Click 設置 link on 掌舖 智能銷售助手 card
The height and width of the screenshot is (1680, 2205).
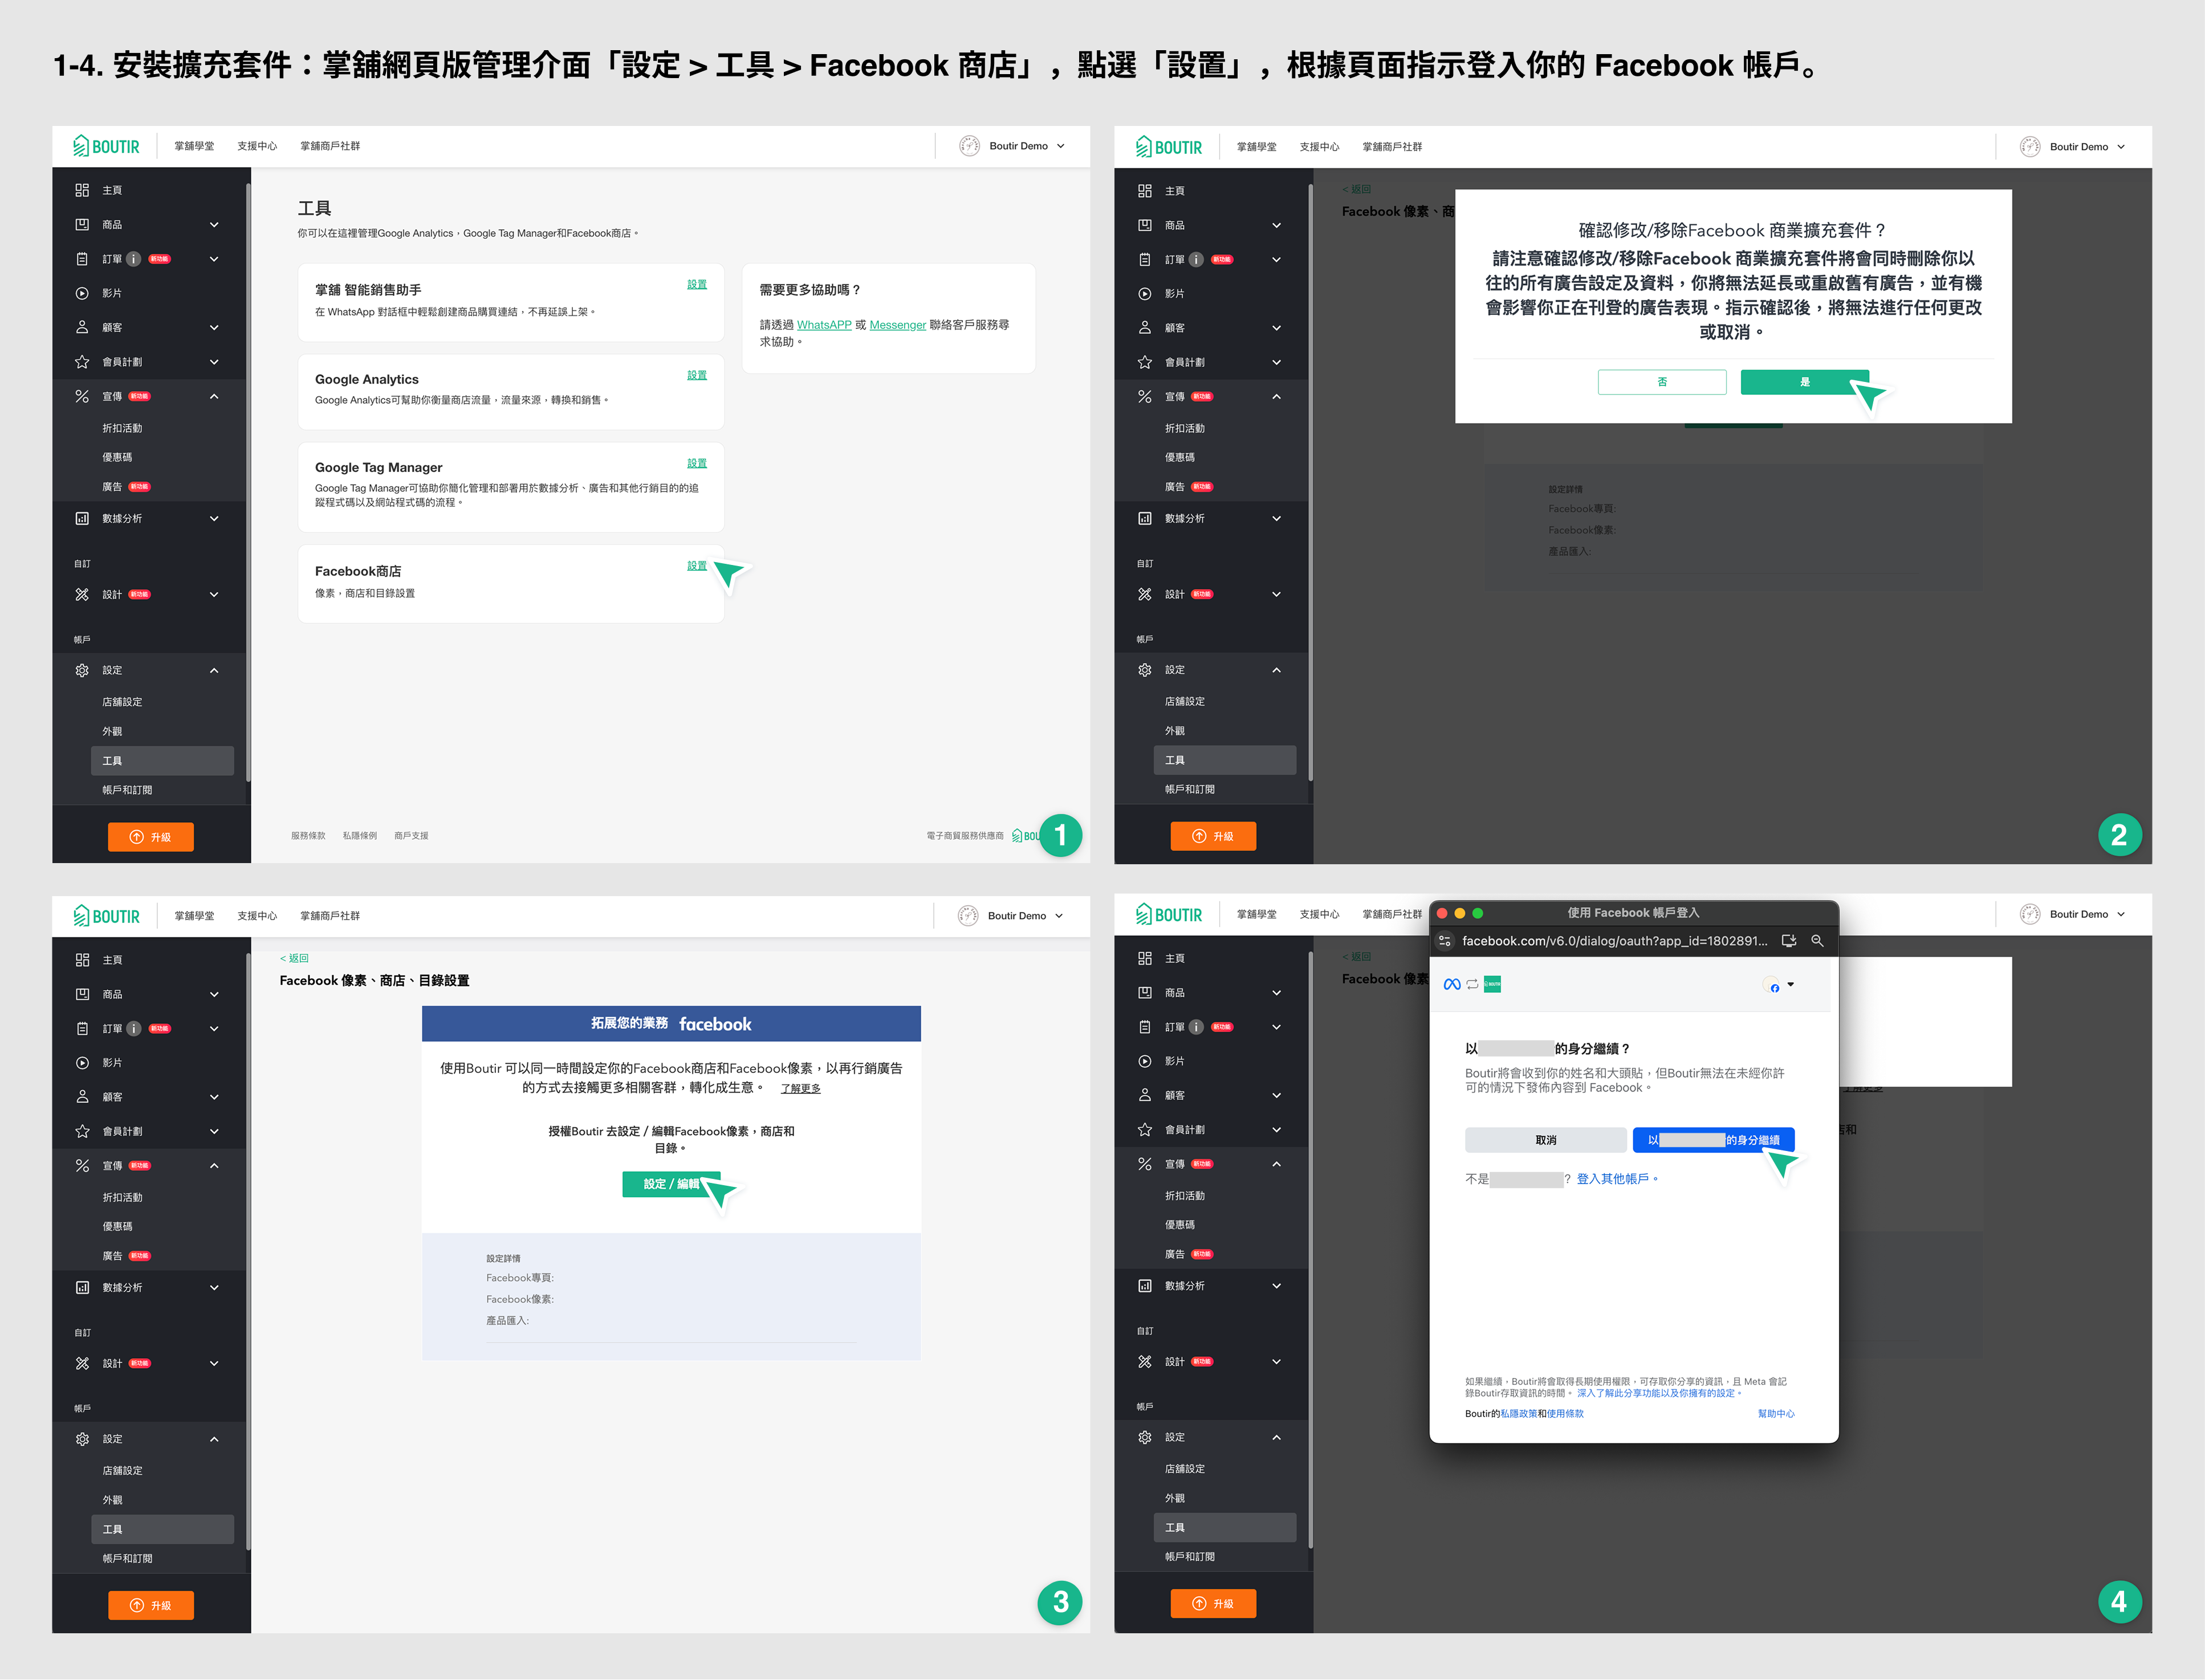point(697,284)
